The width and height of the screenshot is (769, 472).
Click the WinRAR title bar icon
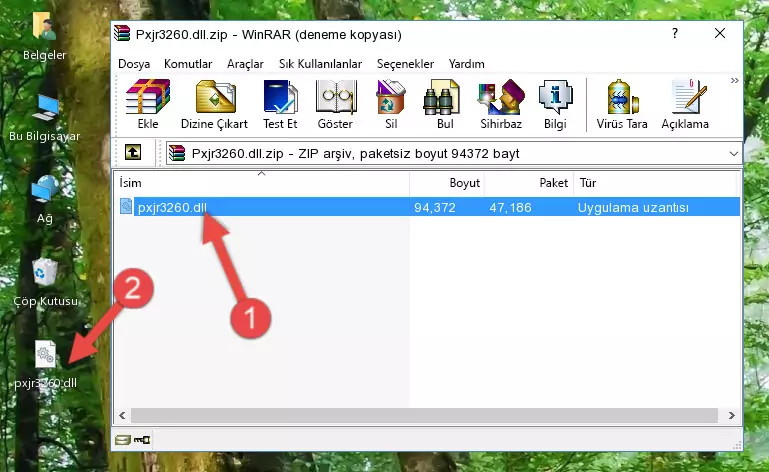[122, 34]
